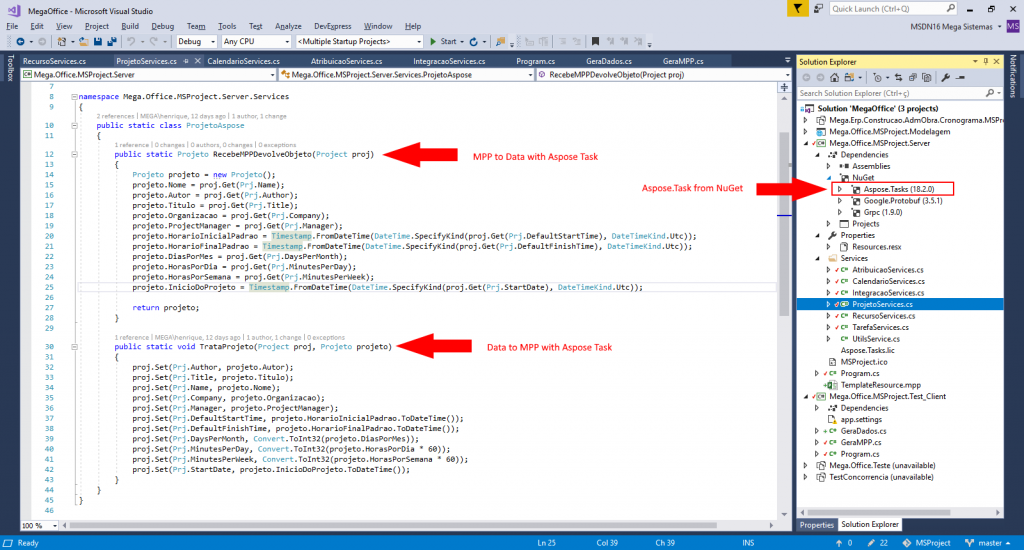Open the Multiple Startup Projects dropdown

(x=359, y=42)
